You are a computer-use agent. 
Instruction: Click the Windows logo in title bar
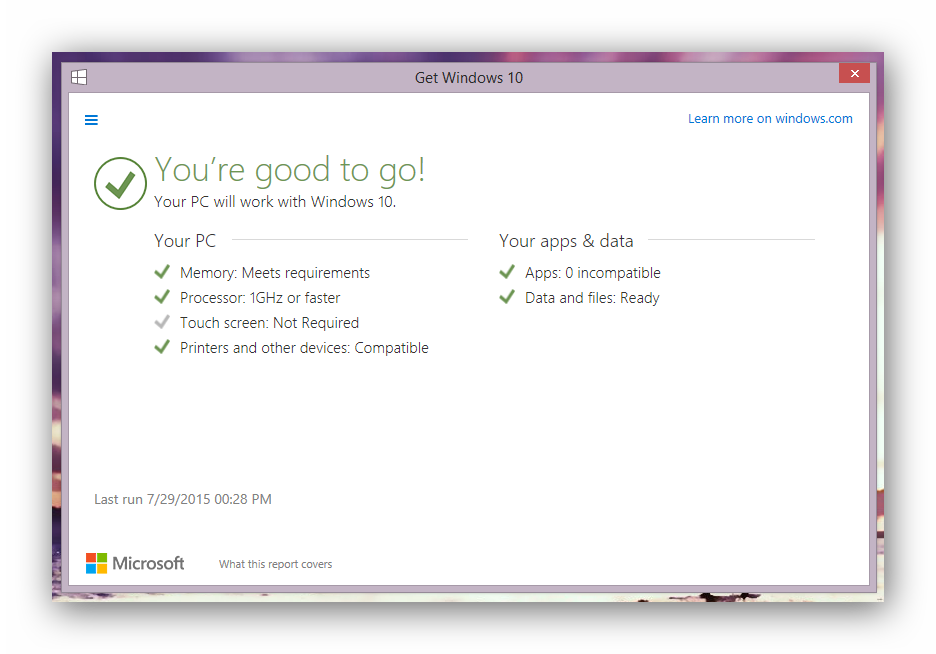(x=79, y=77)
